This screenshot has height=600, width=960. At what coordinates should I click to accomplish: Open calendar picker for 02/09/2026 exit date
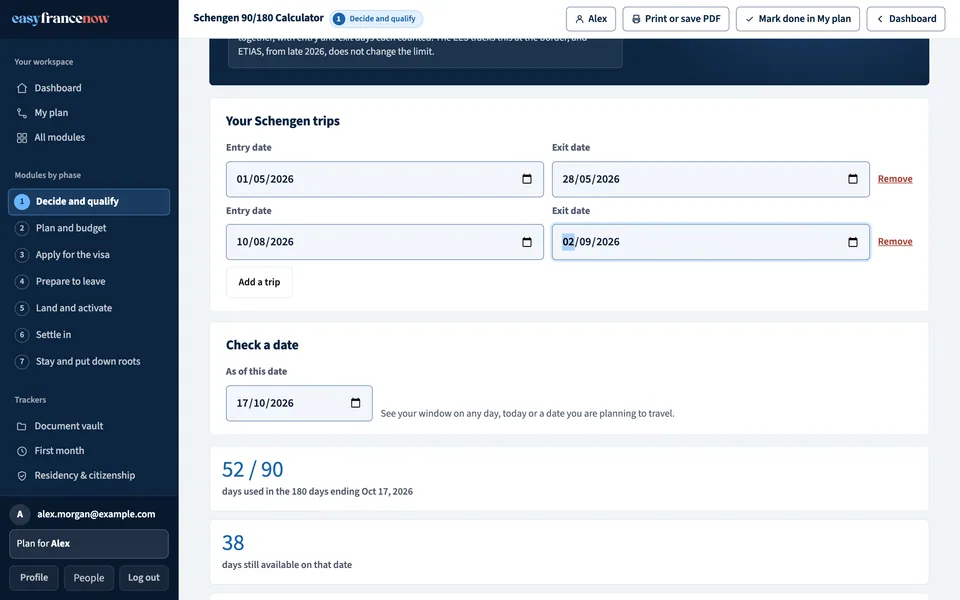pyautogui.click(x=852, y=242)
